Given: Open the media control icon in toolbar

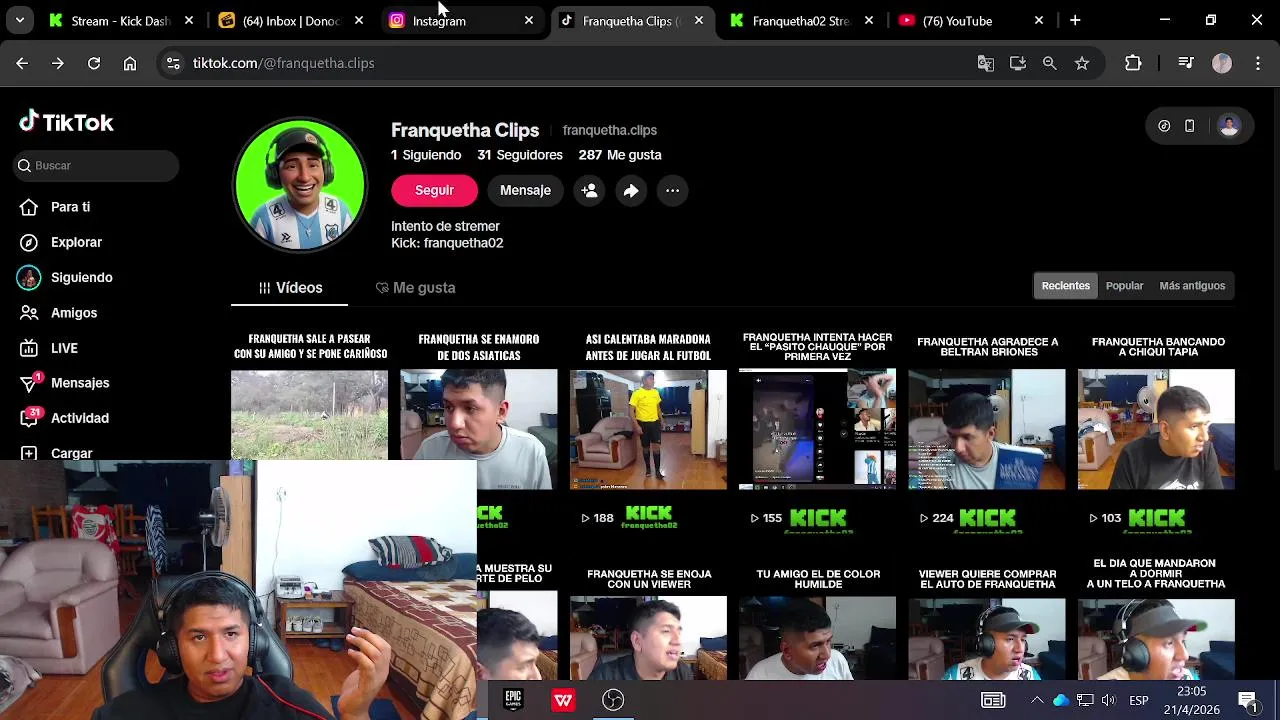Looking at the screenshot, I should click(x=1186, y=63).
